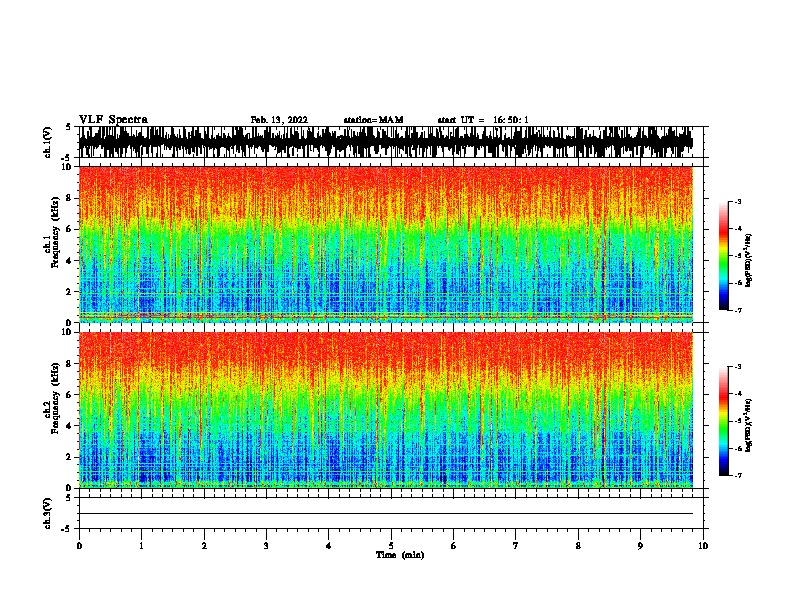Click the ch.1(V) waveform "5" tick label

tap(69, 127)
